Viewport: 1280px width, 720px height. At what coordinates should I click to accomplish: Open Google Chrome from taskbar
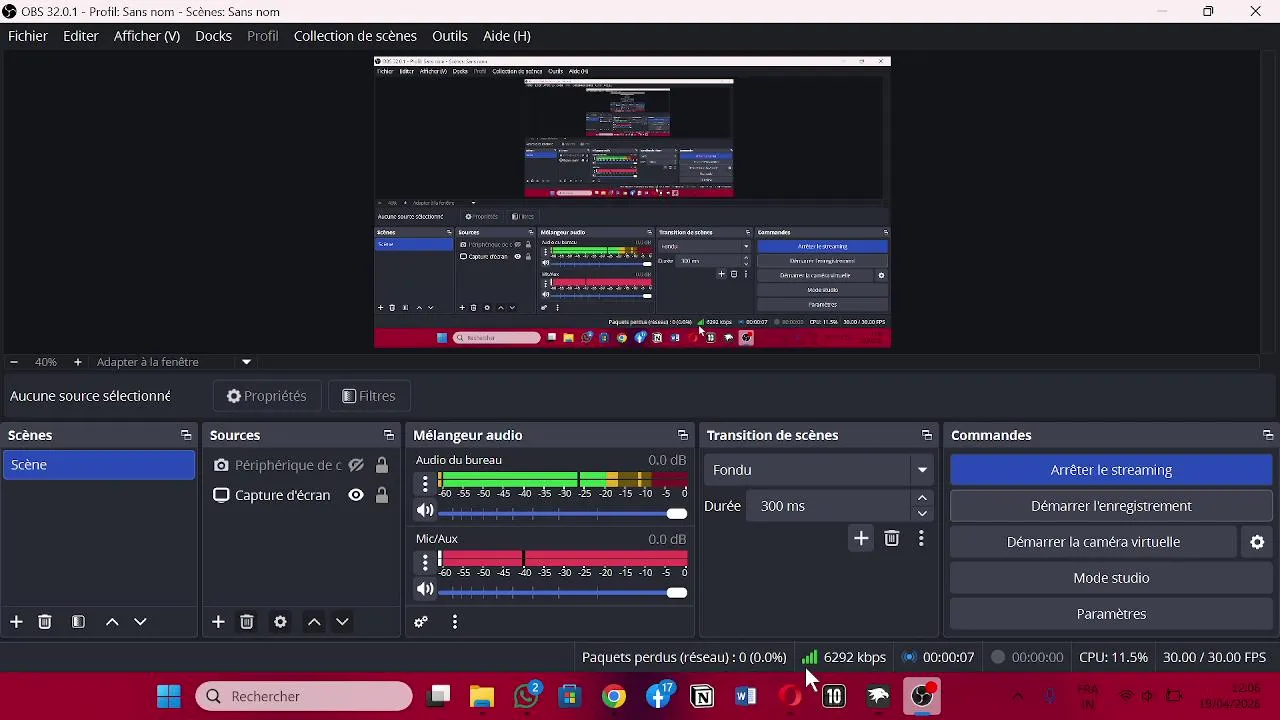[614, 696]
